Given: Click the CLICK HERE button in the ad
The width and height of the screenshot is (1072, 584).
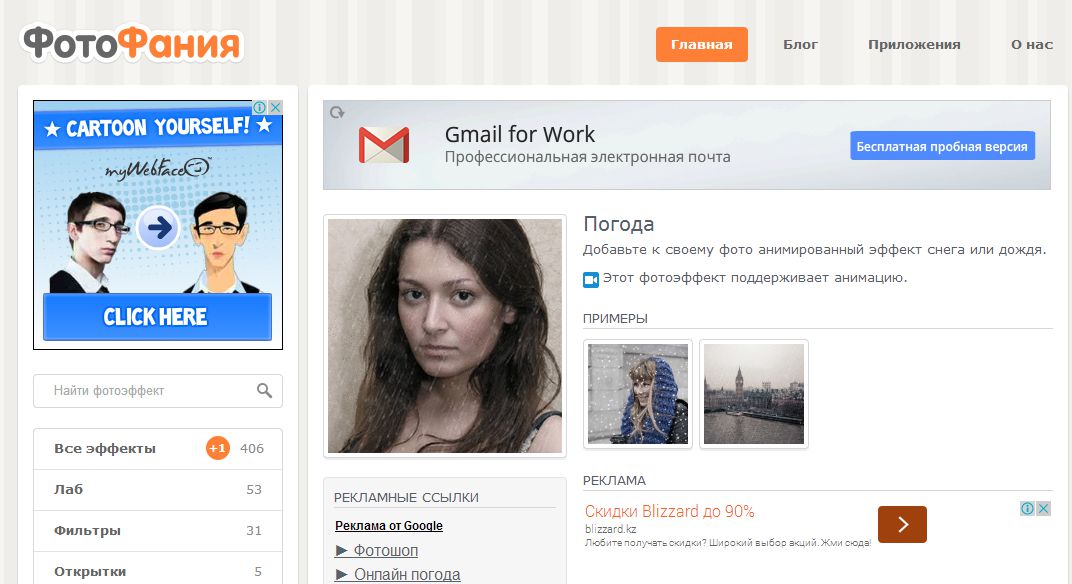Looking at the screenshot, I should coord(157,317).
